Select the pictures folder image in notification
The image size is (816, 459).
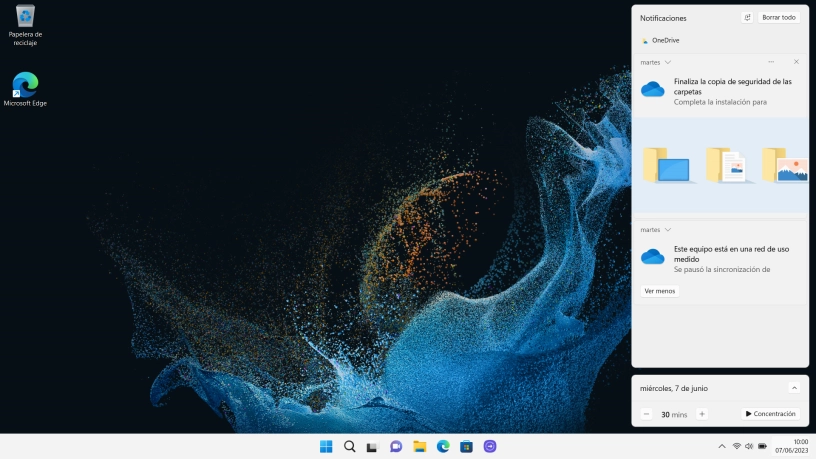785,164
